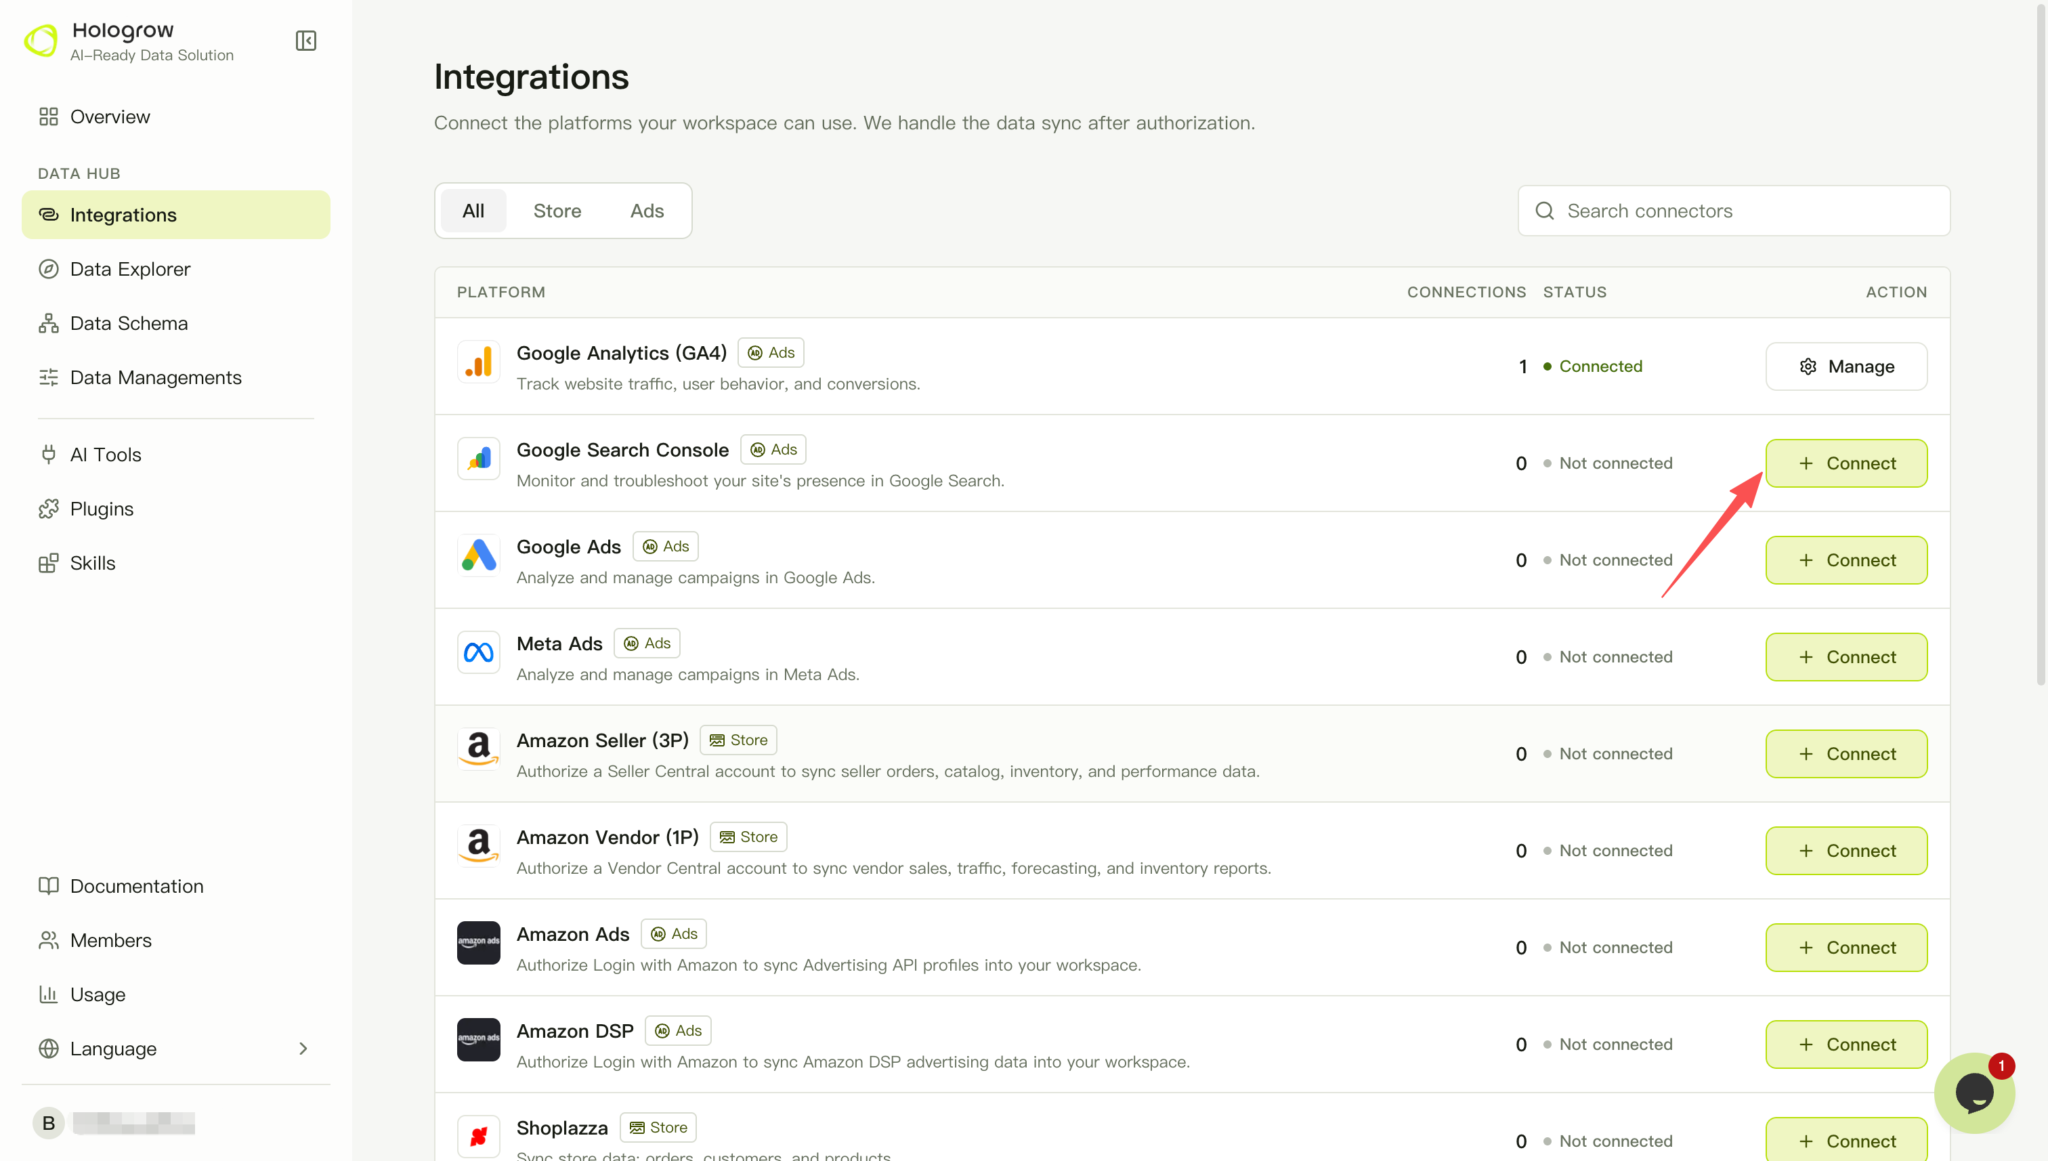This screenshot has width=2048, height=1161.
Task: Open AI Tools in sidebar
Action: pyautogui.click(x=176, y=455)
